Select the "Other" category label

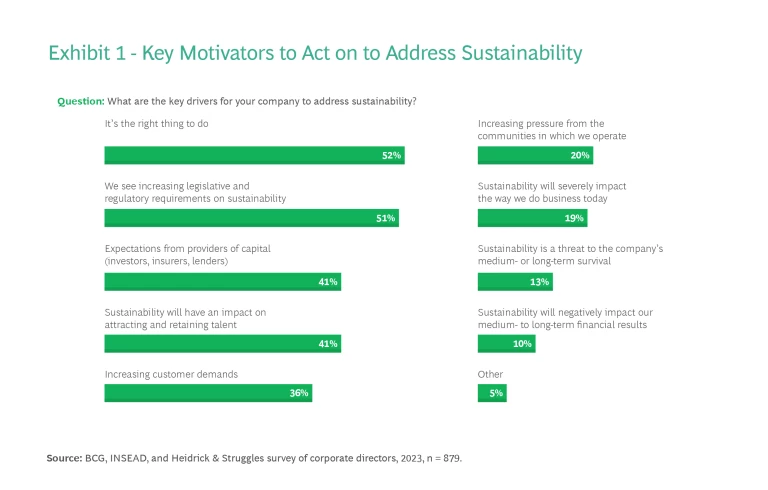tap(490, 374)
